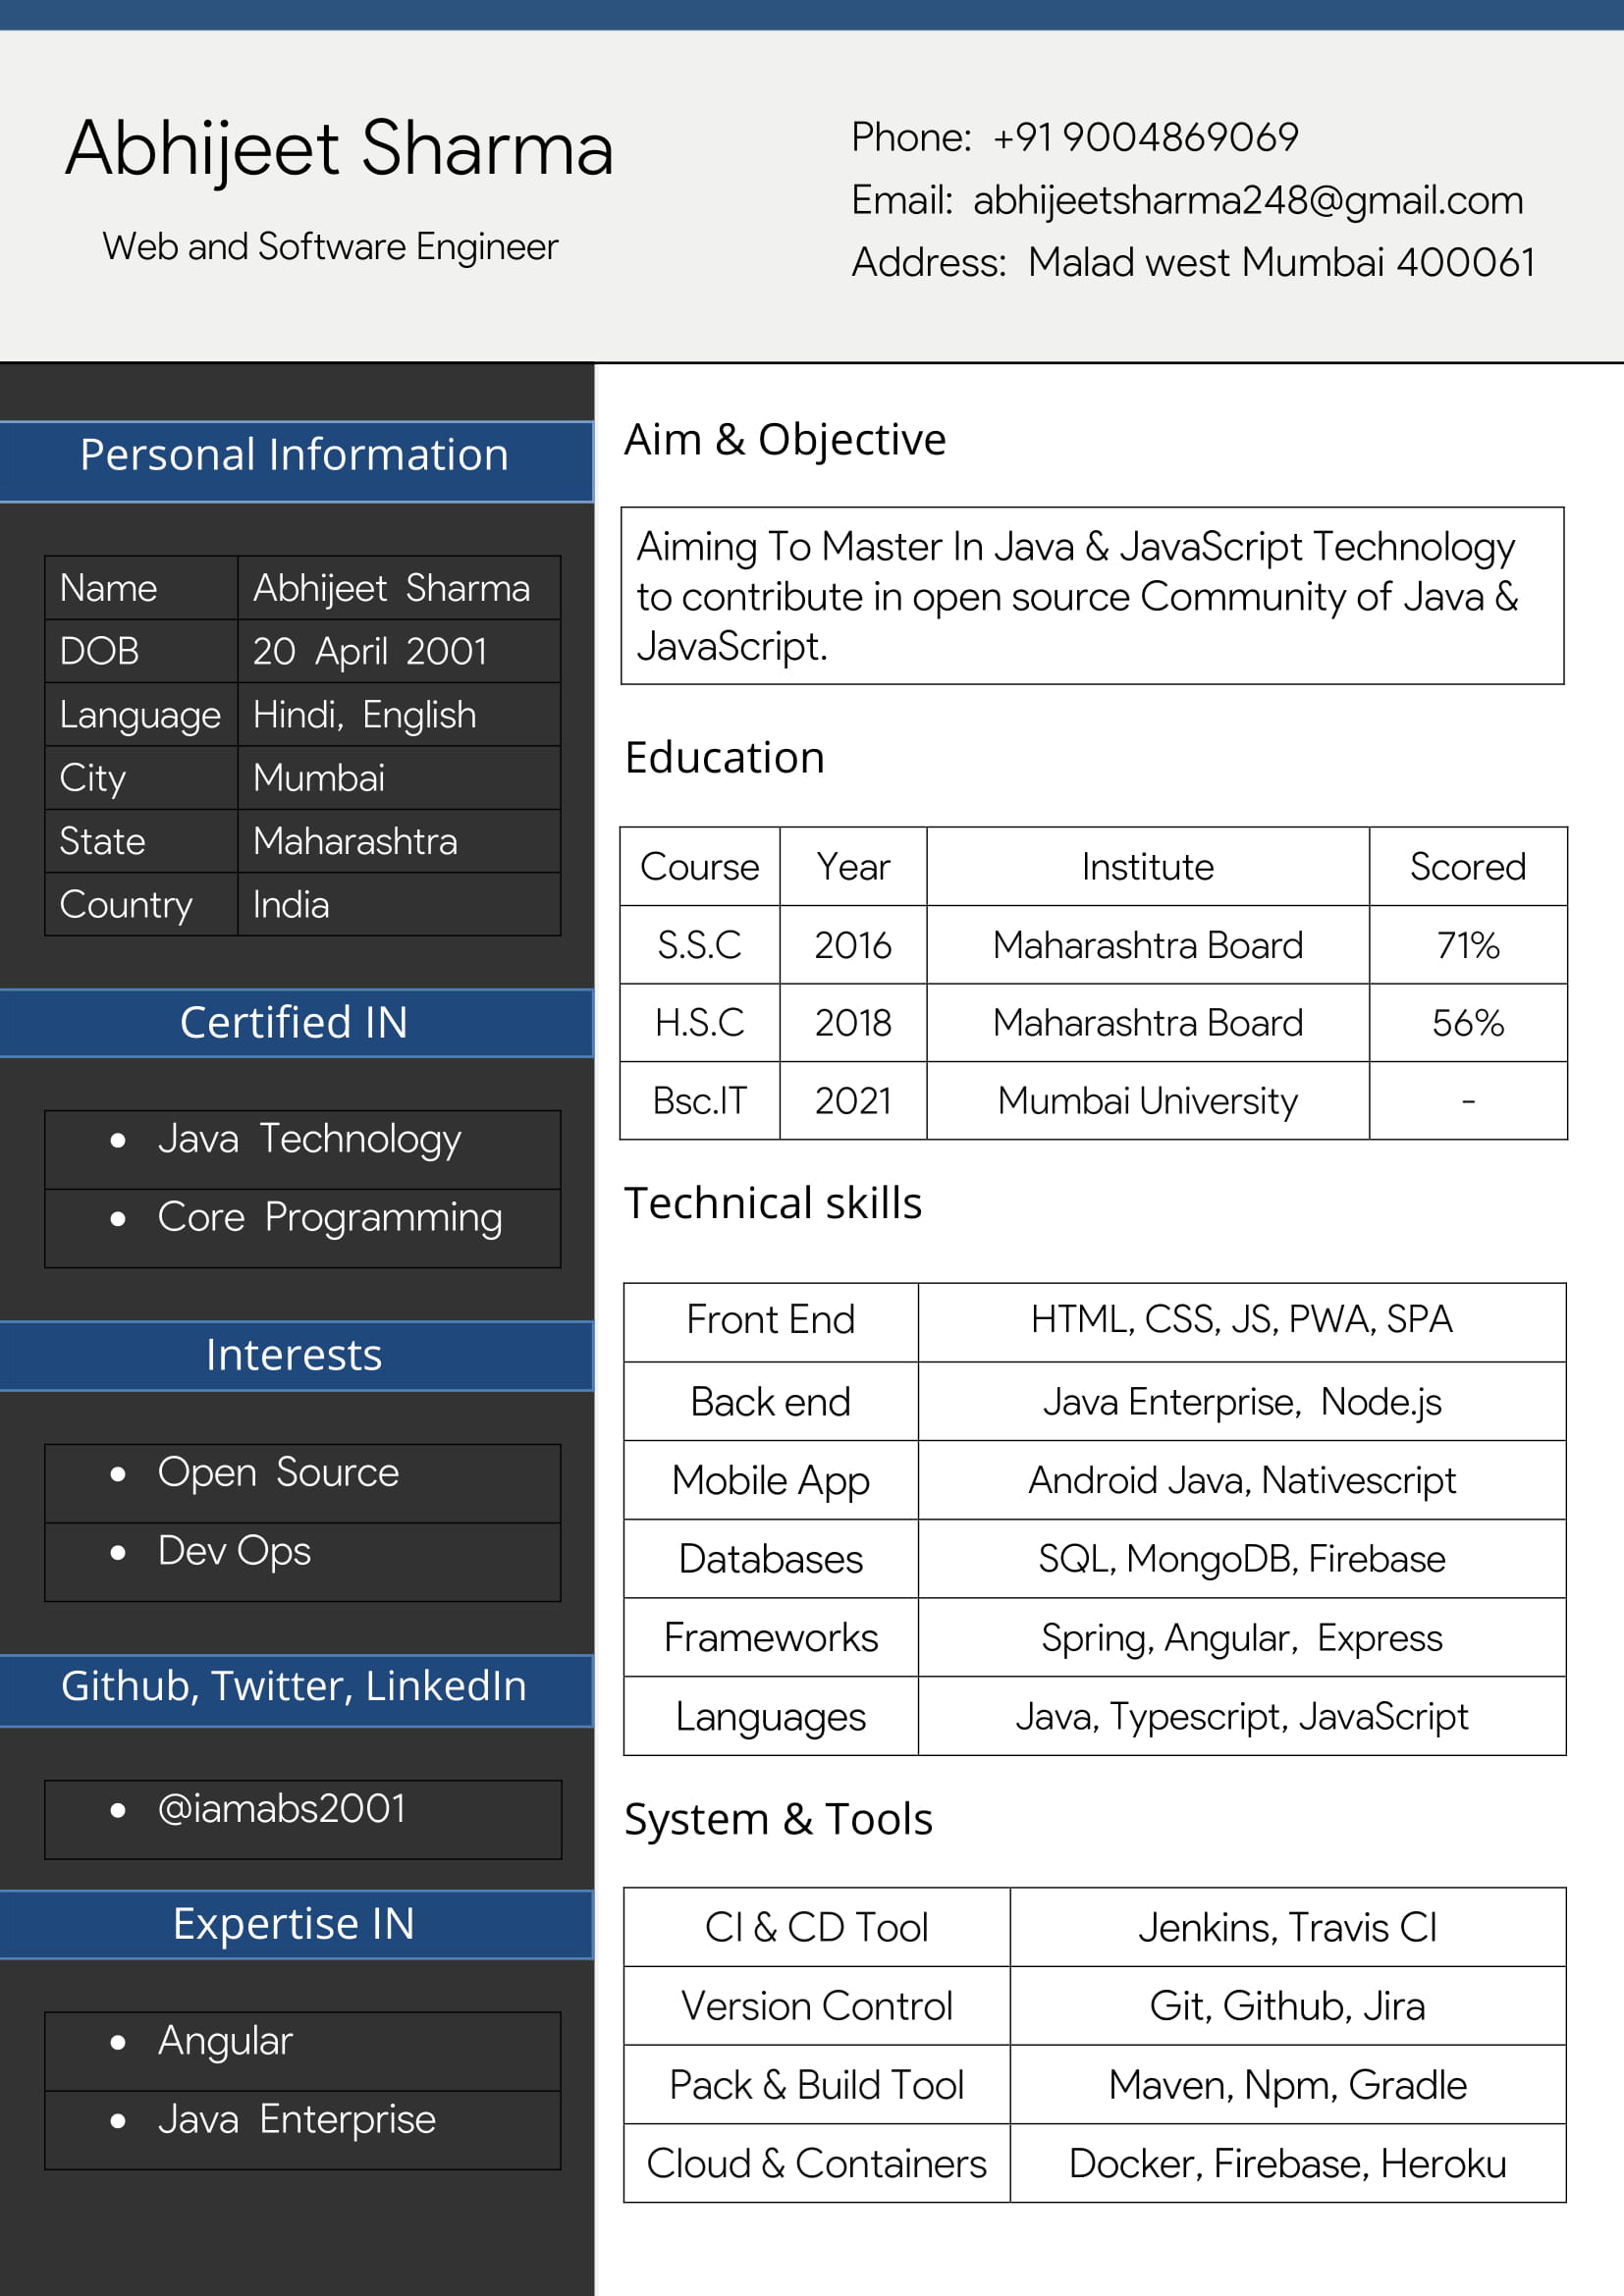Click the 'Technical skills' heading
1624x2296 pixels.
coord(773,1203)
